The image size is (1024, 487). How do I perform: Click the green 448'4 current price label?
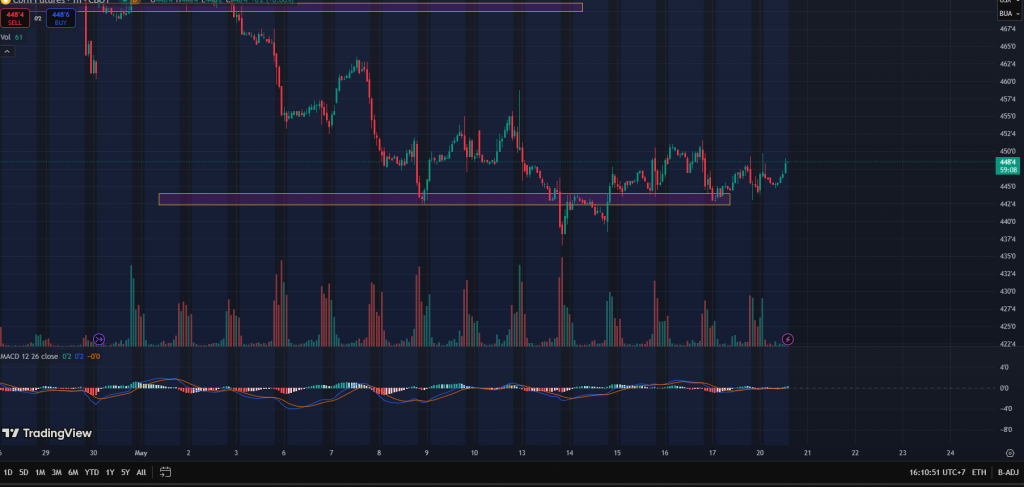point(1007,166)
